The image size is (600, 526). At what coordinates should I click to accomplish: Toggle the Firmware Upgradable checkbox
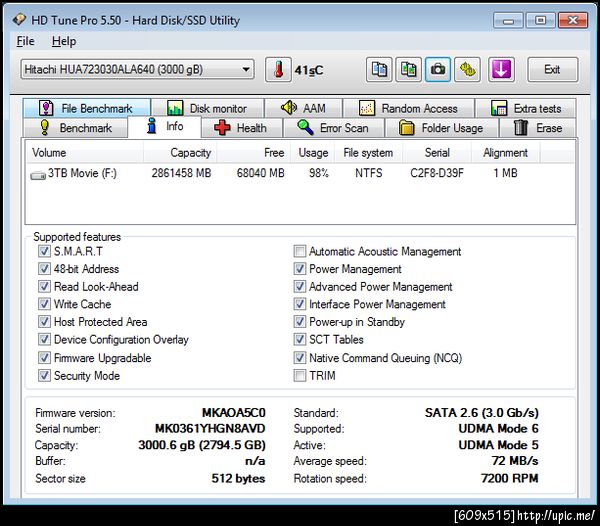[44, 358]
